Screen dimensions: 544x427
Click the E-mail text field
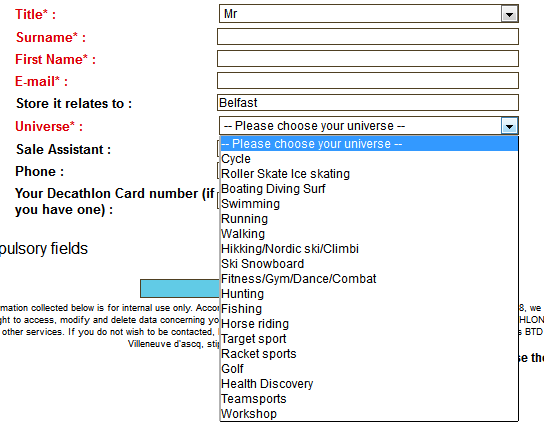[368, 81]
